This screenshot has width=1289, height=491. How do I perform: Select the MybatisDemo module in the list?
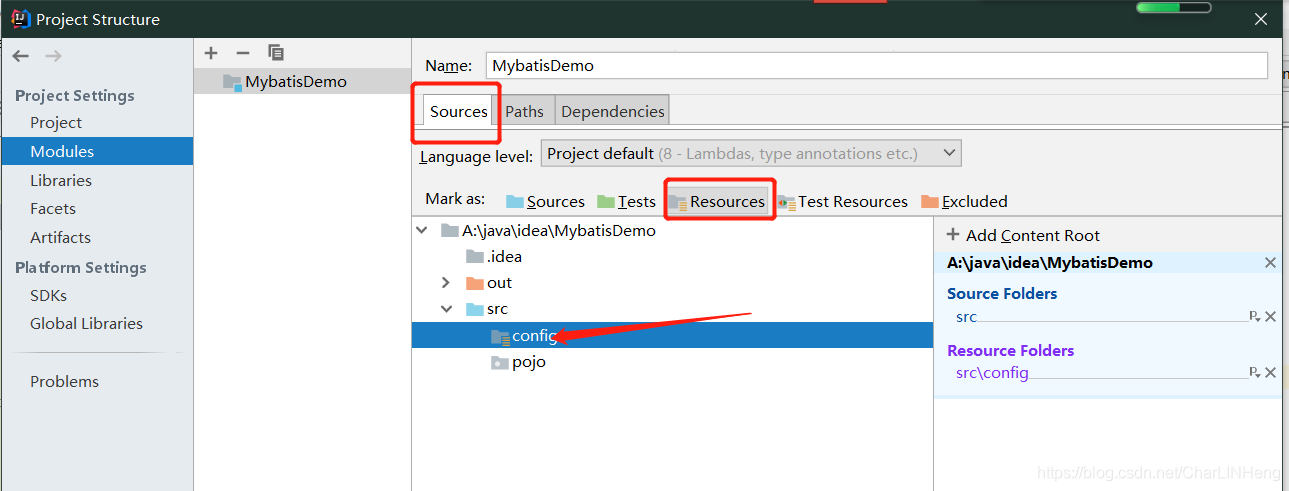coord(302,81)
